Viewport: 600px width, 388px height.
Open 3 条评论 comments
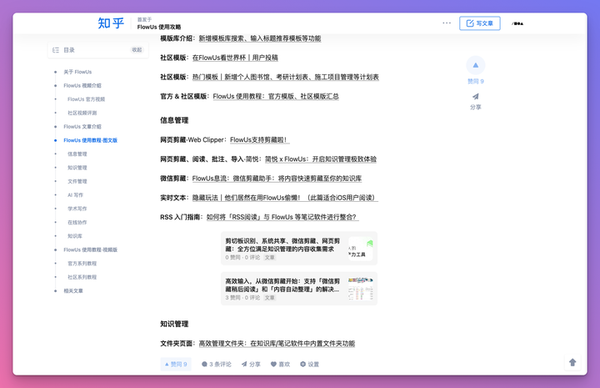pos(217,364)
